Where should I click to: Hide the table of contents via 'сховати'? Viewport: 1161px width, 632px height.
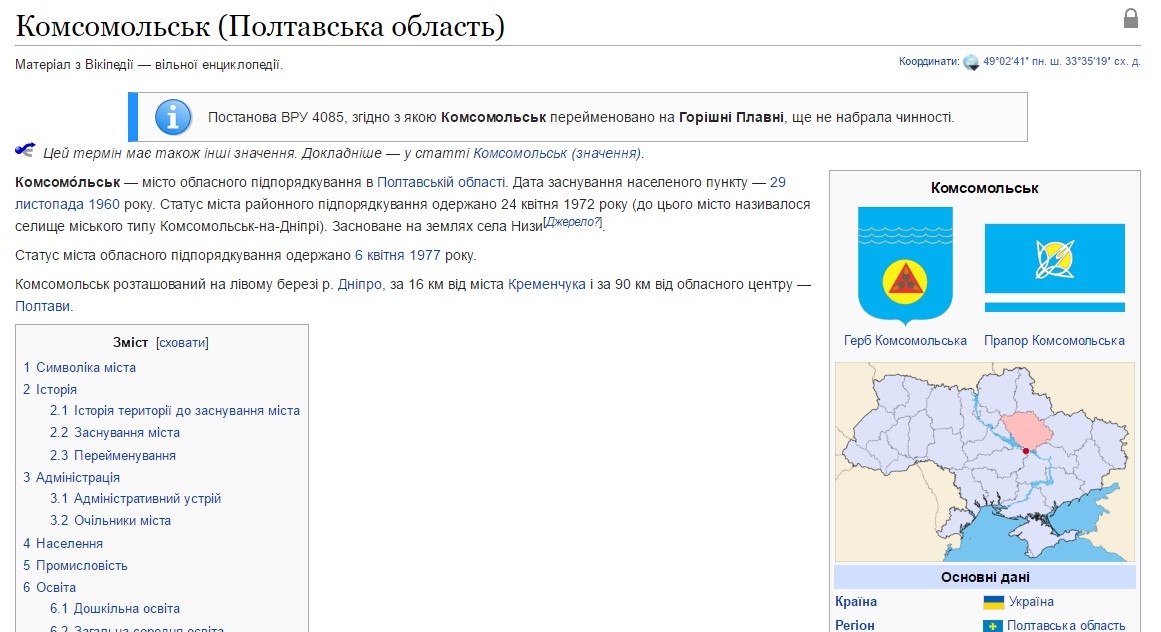[x=182, y=342]
